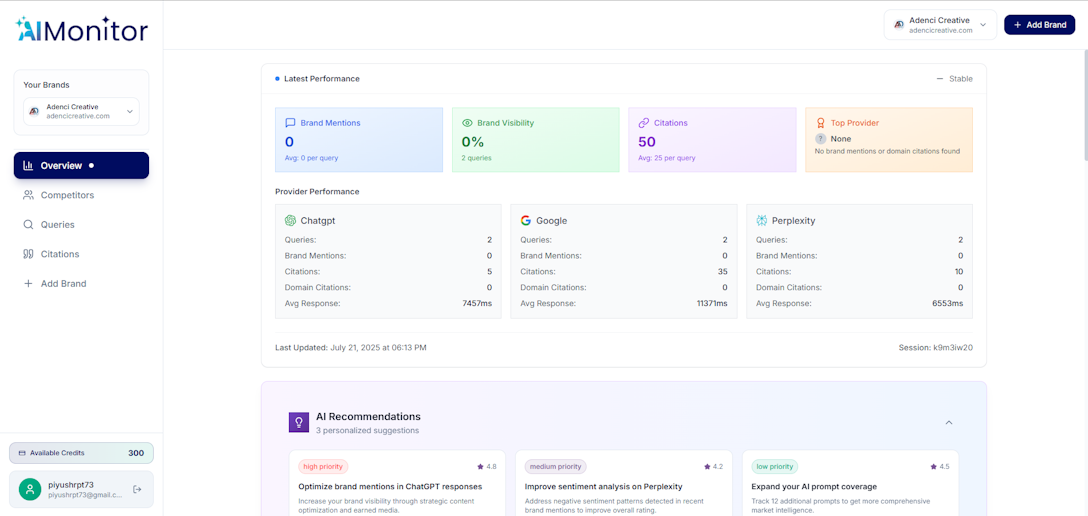Click the question mark icon beside None
Screen dimensions: 1088x516
pos(821,139)
